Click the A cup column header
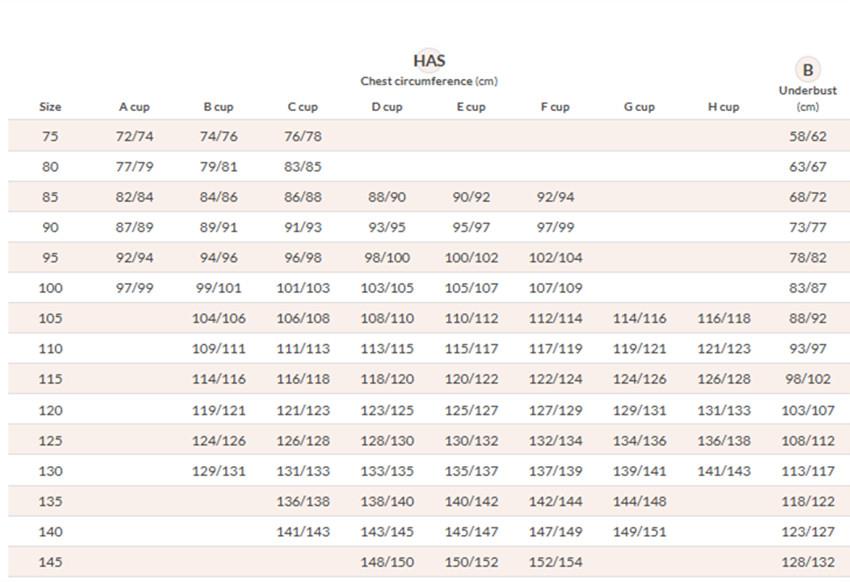 tap(134, 107)
